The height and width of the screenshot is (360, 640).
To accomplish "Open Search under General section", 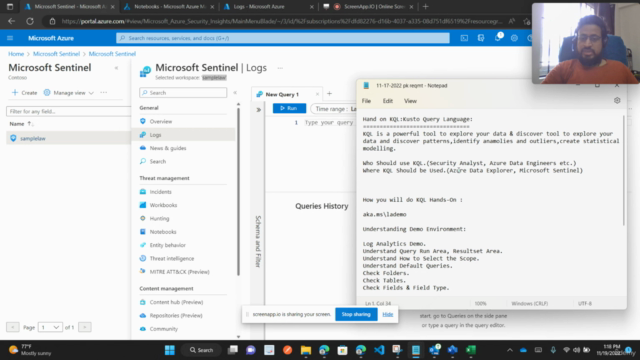I will (x=158, y=162).
